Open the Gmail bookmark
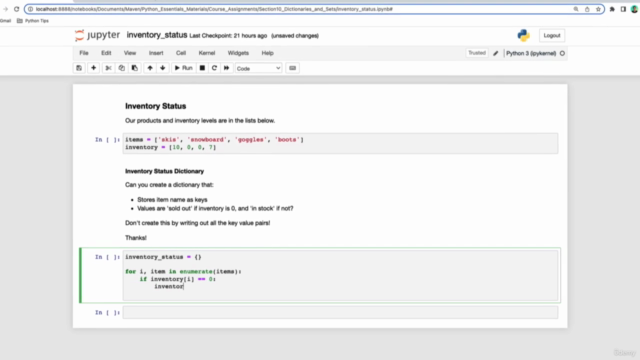The image size is (640, 360). click(5, 21)
